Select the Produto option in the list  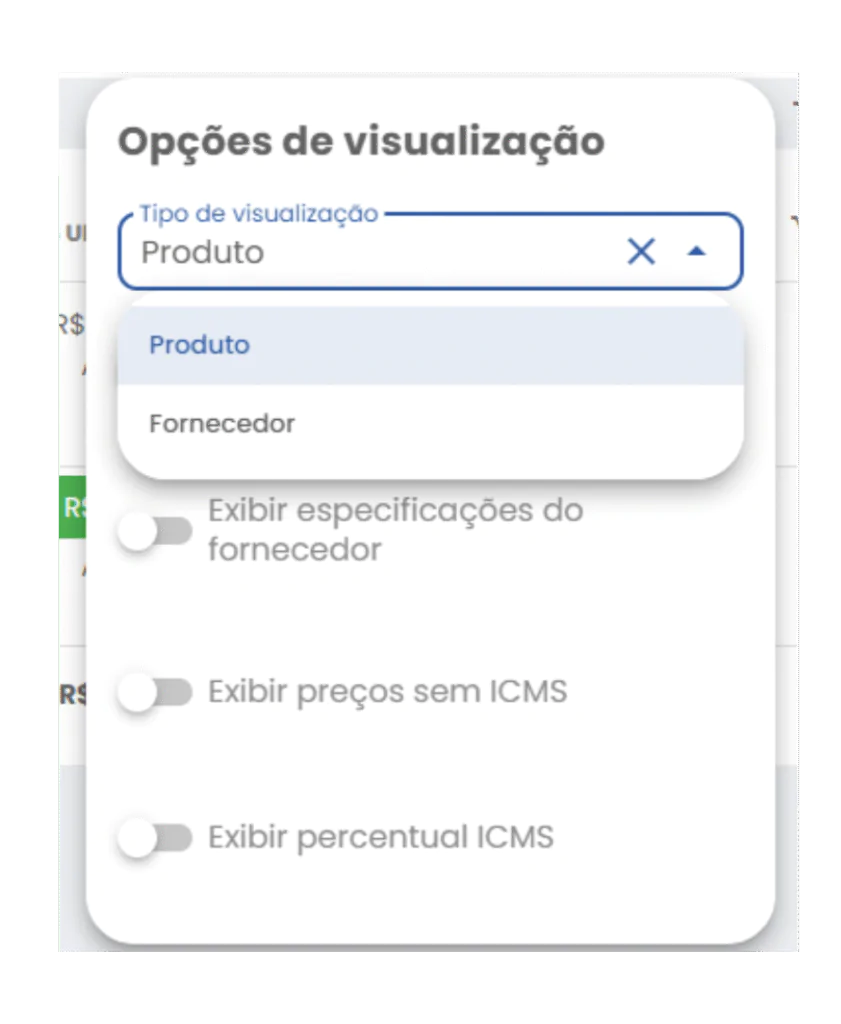tap(430, 345)
